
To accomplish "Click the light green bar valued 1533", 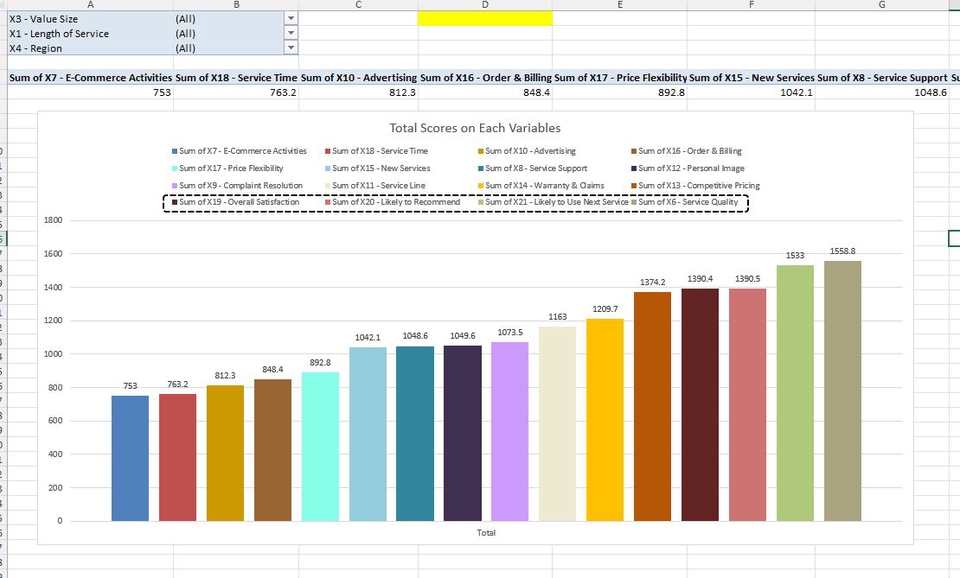I will tap(795, 393).
